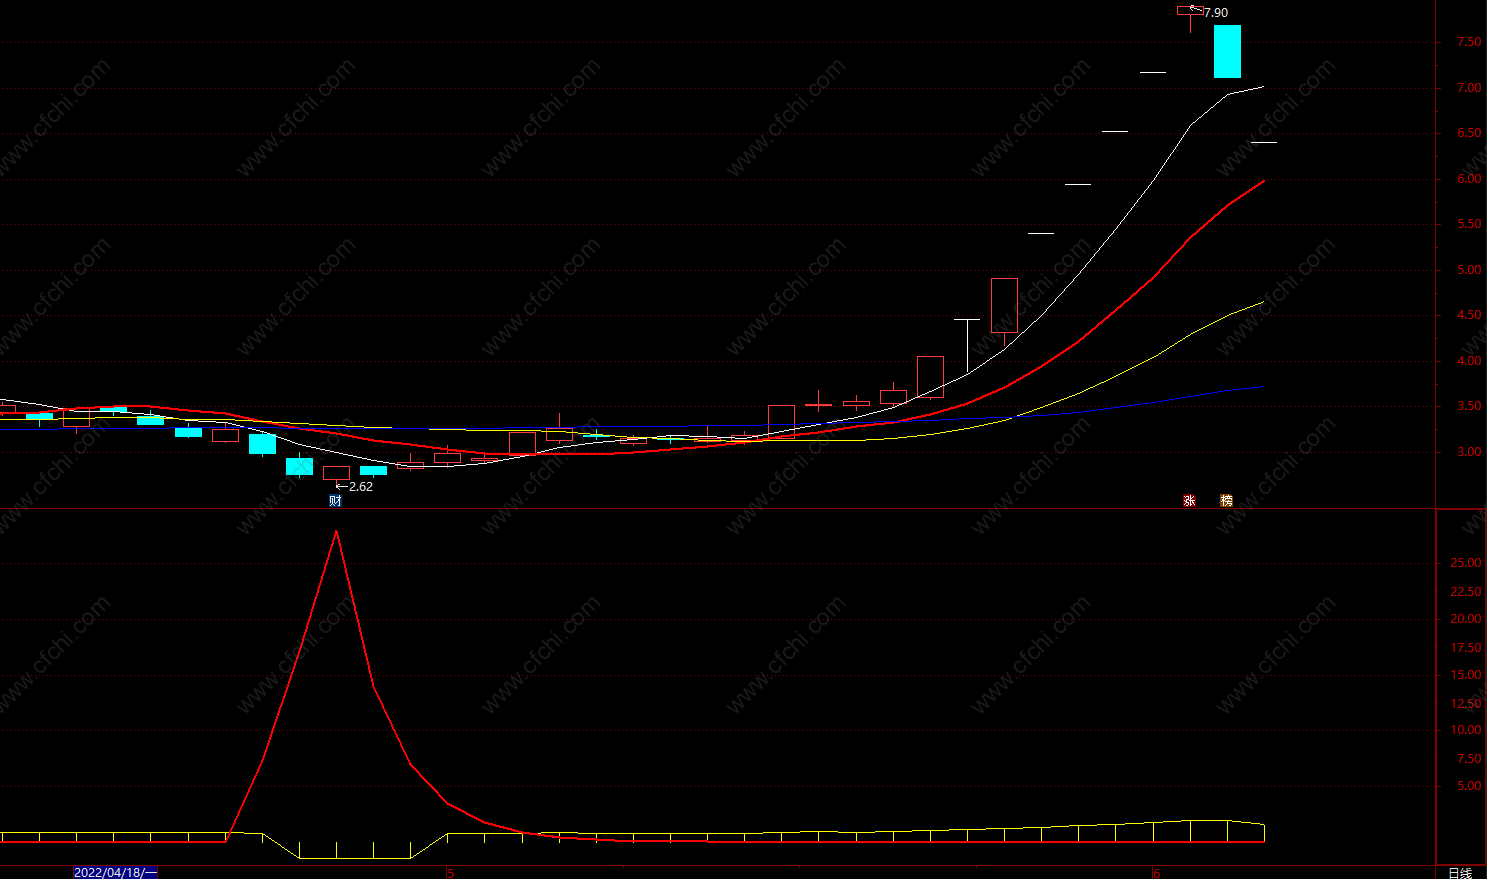Select the large cyan candle near 7.50

coord(1227,51)
